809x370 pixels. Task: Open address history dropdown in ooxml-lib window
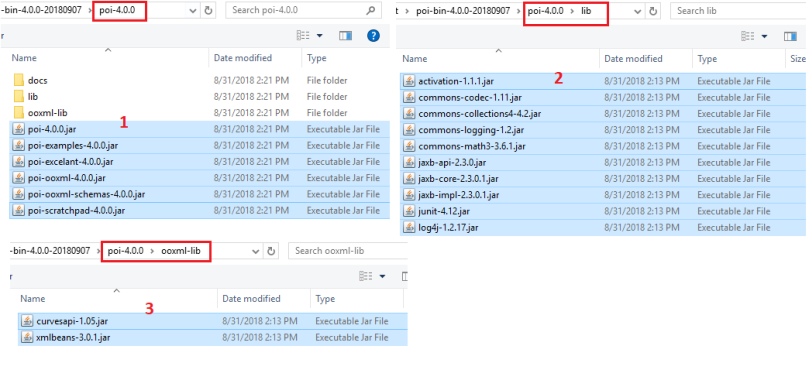(x=255, y=252)
